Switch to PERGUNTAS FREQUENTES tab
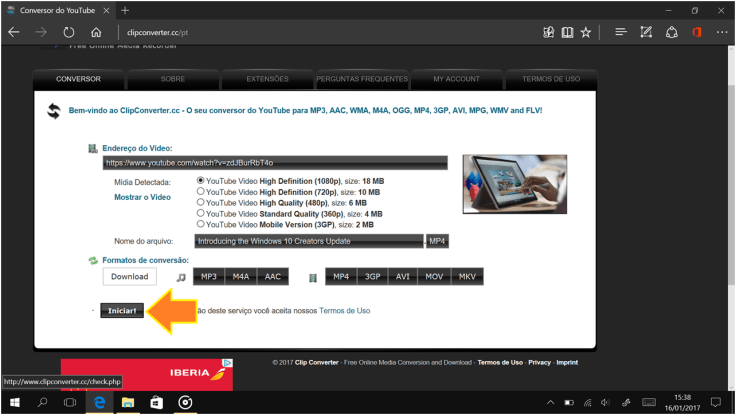This screenshot has width=736, height=415. tap(360, 79)
